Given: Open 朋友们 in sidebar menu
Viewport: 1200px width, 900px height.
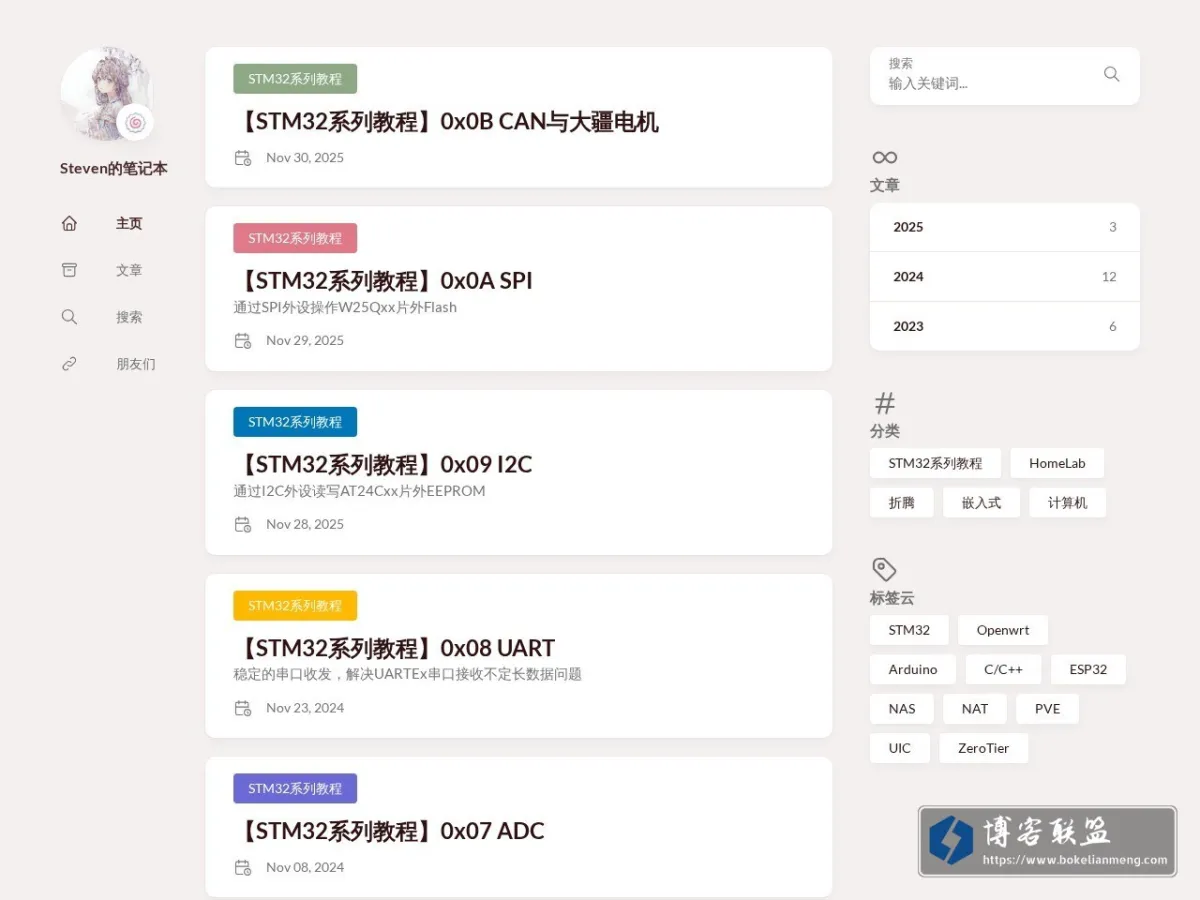Looking at the screenshot, I should [136, 364].
